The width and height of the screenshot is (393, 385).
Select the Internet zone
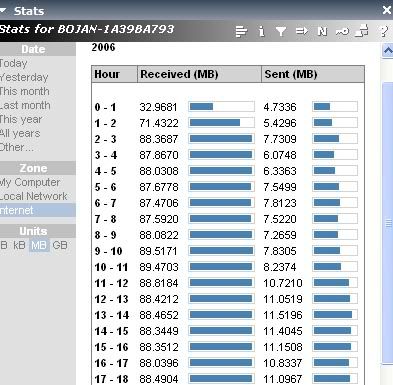tap(38, 210)
